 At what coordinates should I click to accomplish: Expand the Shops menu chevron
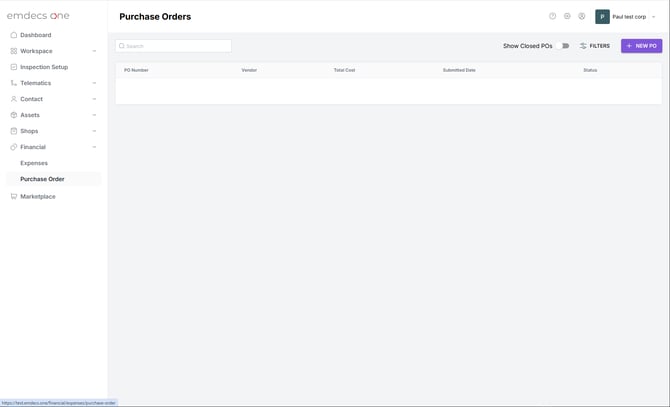tap(94, 131)
